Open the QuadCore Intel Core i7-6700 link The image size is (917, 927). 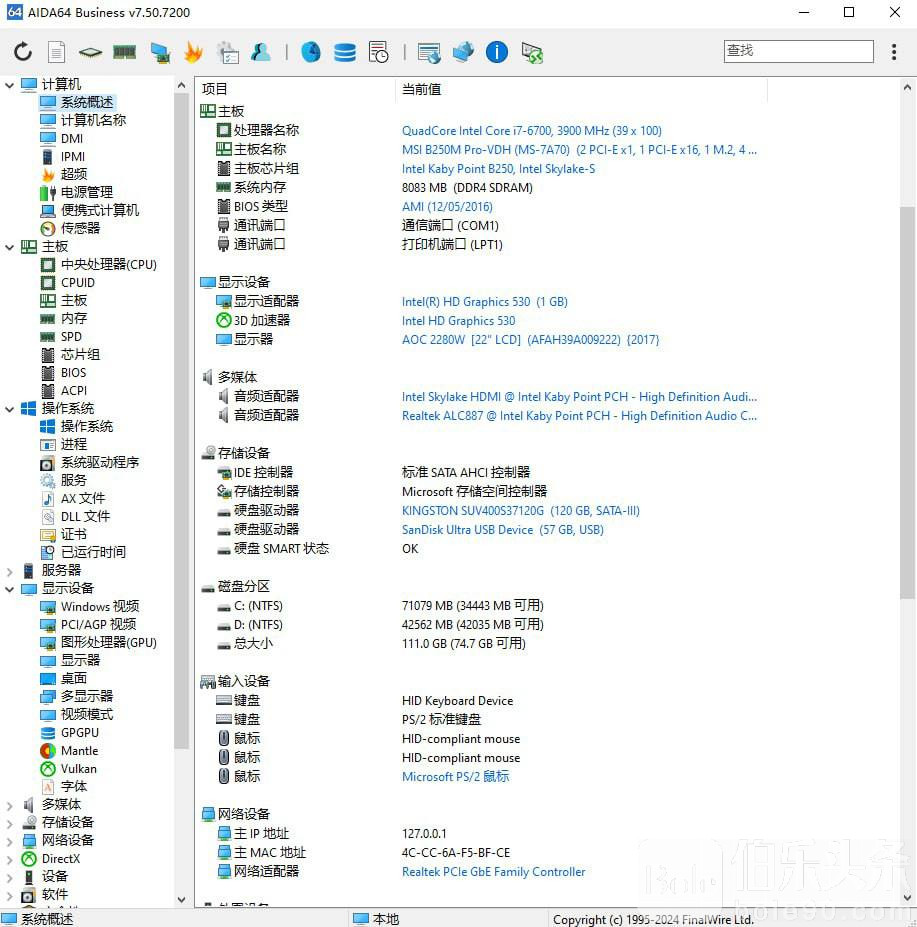coord(531,131)
